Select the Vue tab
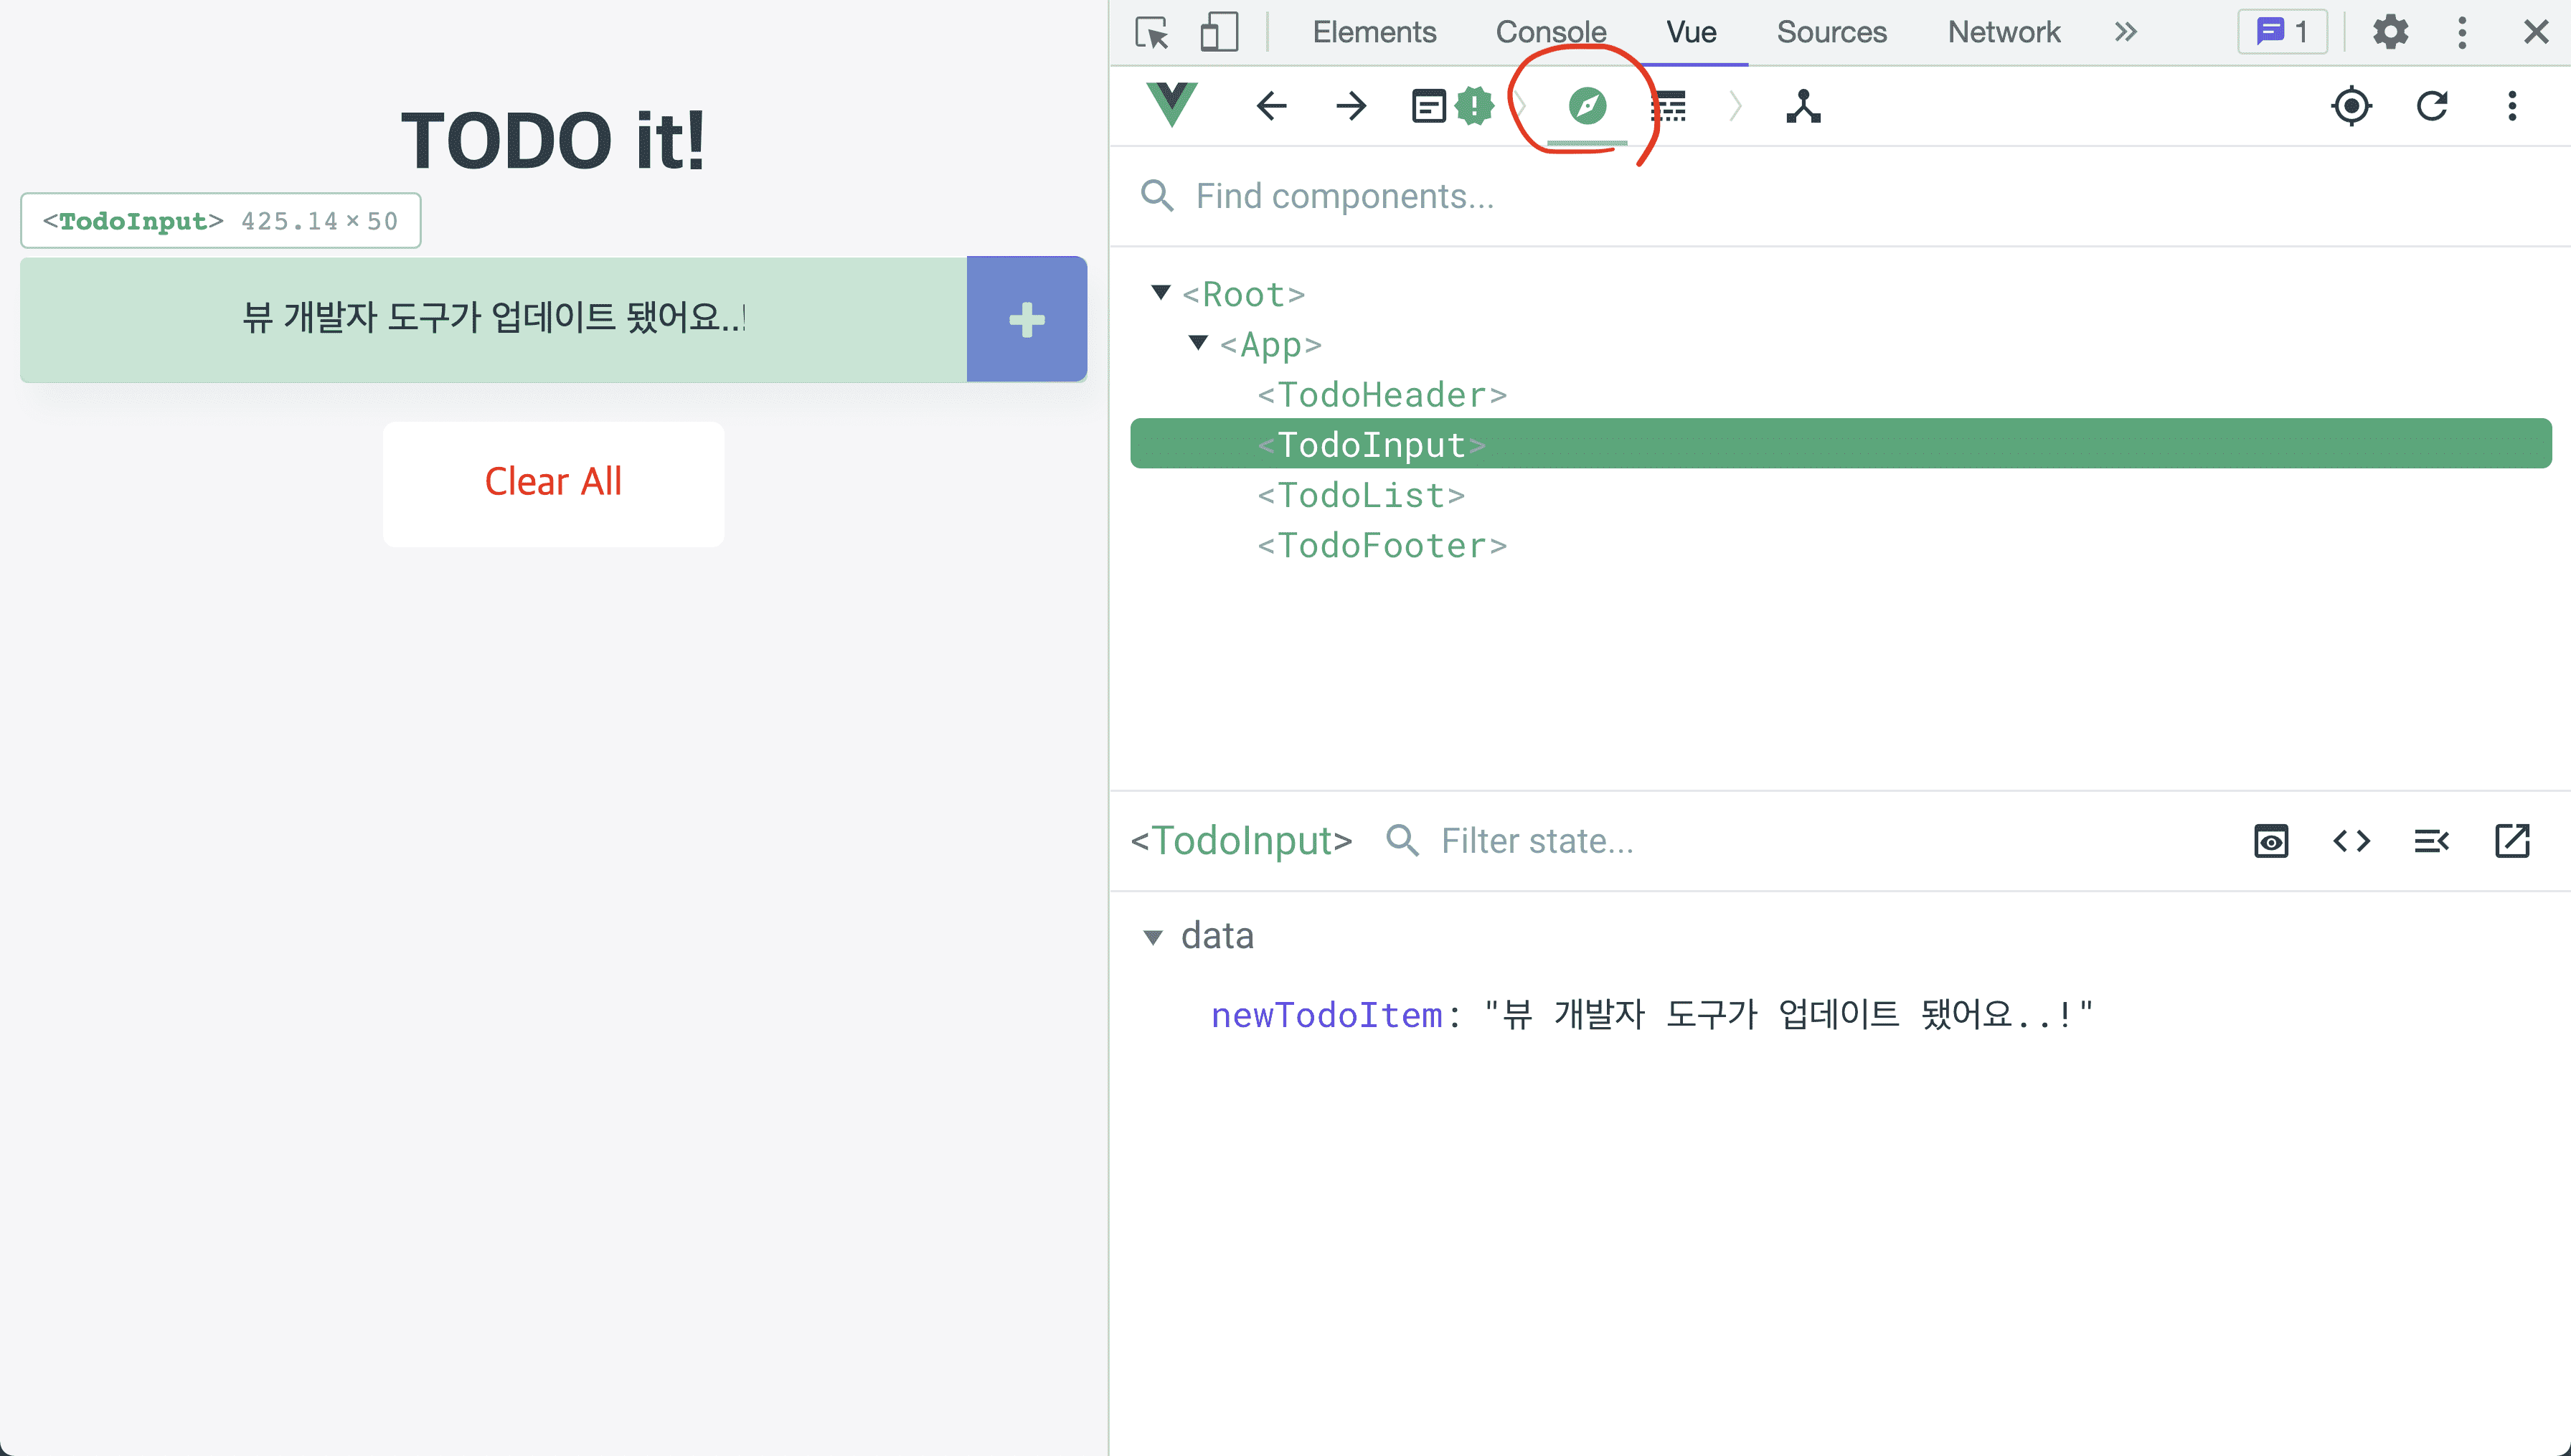This screenshot has width=2571, height=1456. 1691,32
